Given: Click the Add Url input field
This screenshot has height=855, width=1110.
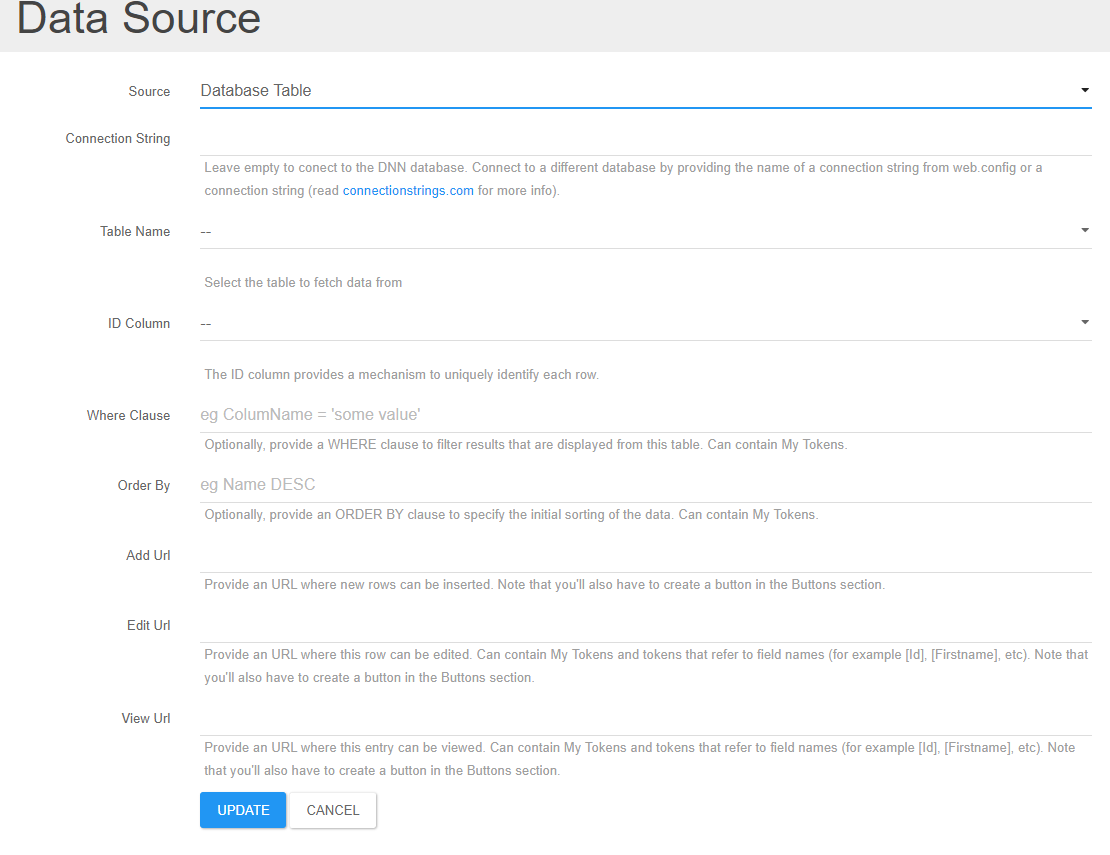Looking at the screenshot, I should [x=646, y=556].
